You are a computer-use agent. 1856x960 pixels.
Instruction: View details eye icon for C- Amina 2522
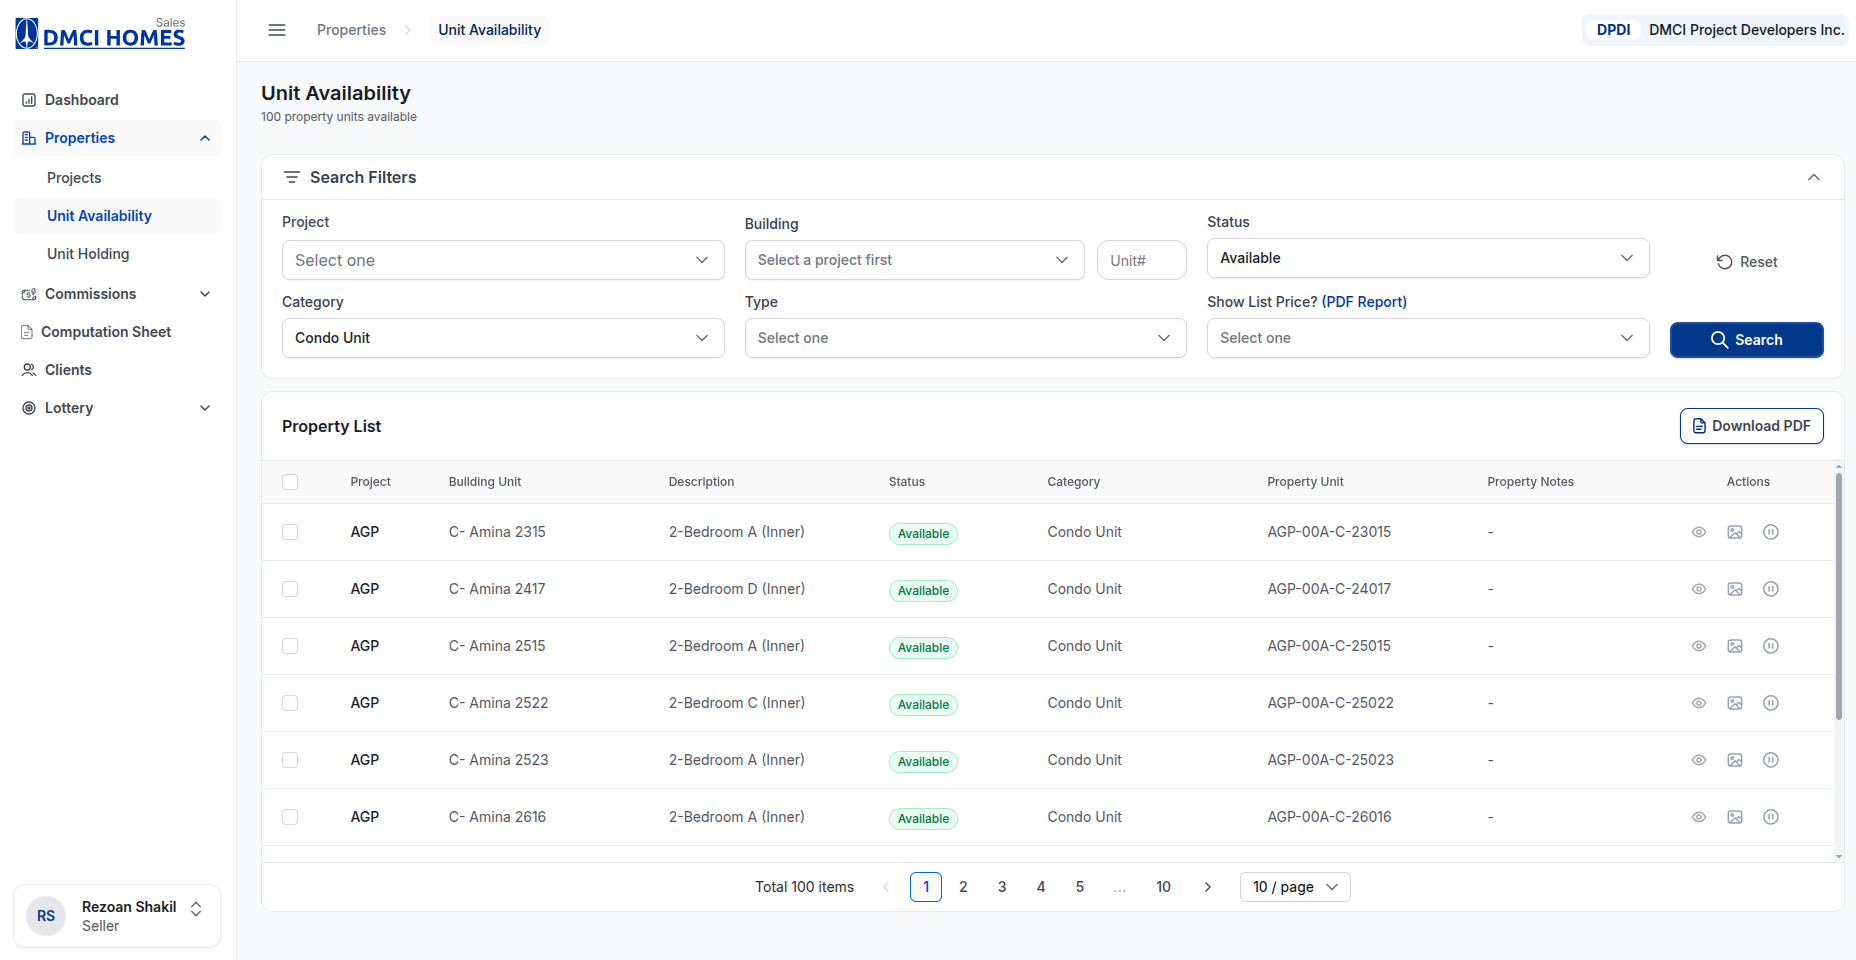[1698, 703]
